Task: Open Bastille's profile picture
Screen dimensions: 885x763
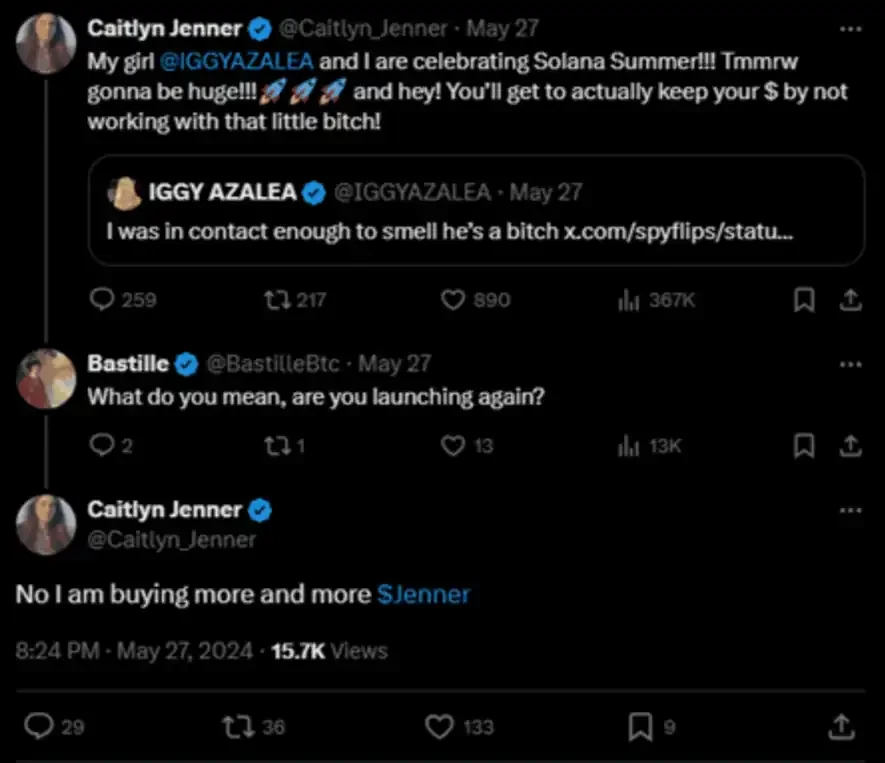Action: pos(47,380)
